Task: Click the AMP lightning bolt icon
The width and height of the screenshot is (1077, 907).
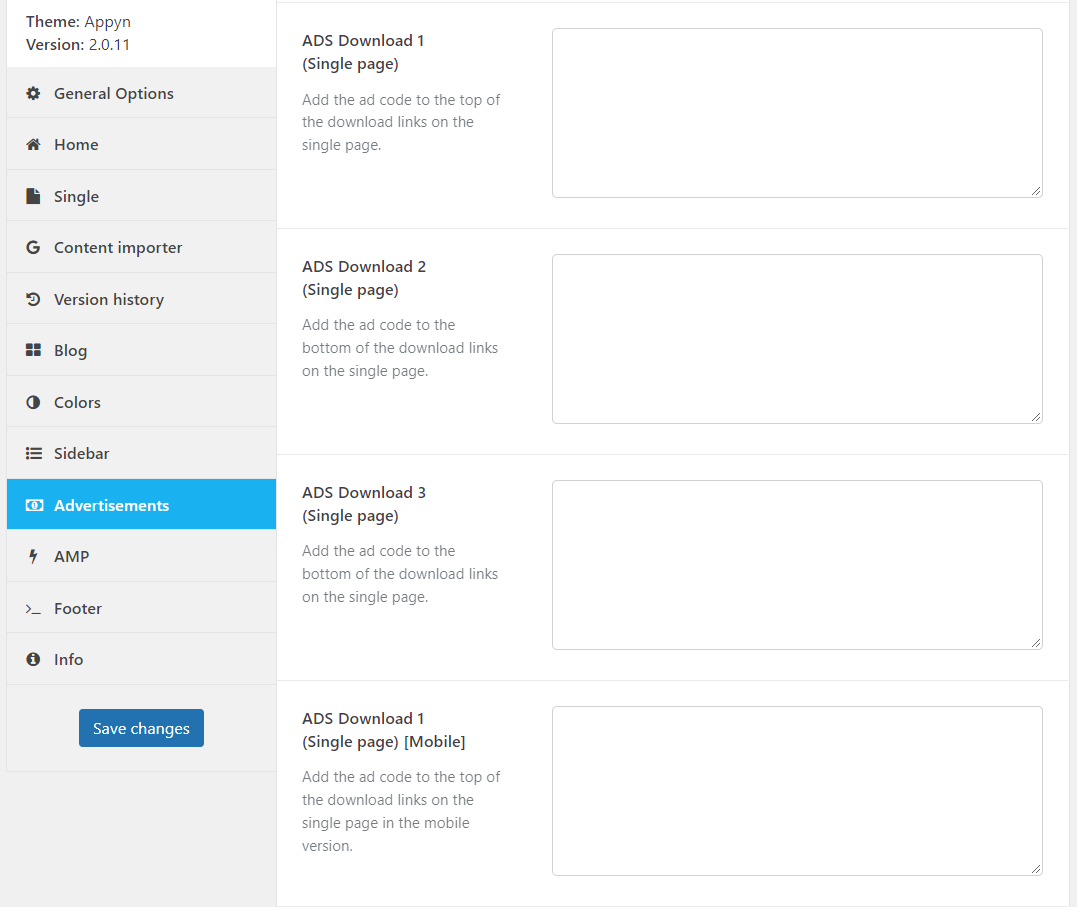Action: point(33,556)
